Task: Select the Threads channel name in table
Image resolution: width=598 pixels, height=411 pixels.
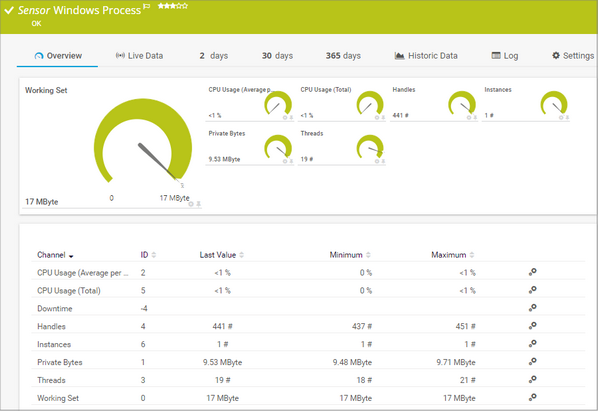Action: [51, 380]
